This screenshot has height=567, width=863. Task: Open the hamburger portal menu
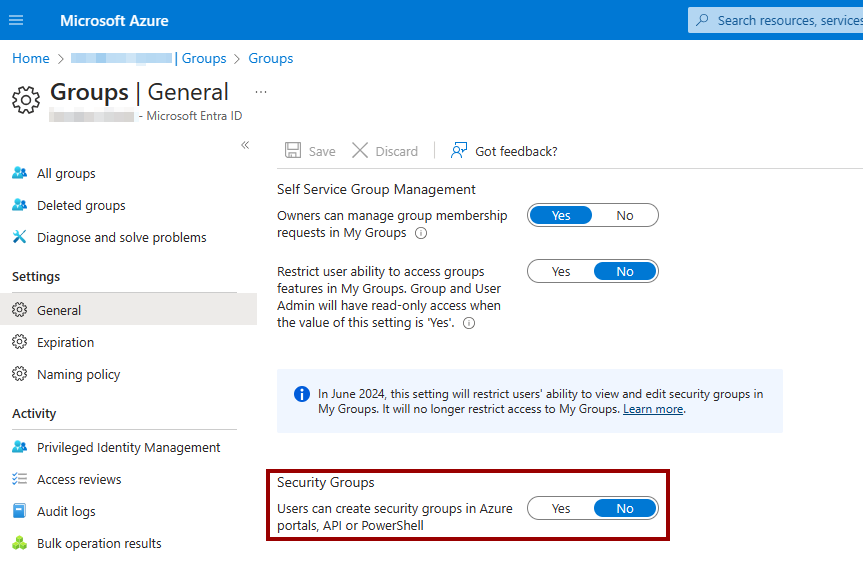point(16,20)
